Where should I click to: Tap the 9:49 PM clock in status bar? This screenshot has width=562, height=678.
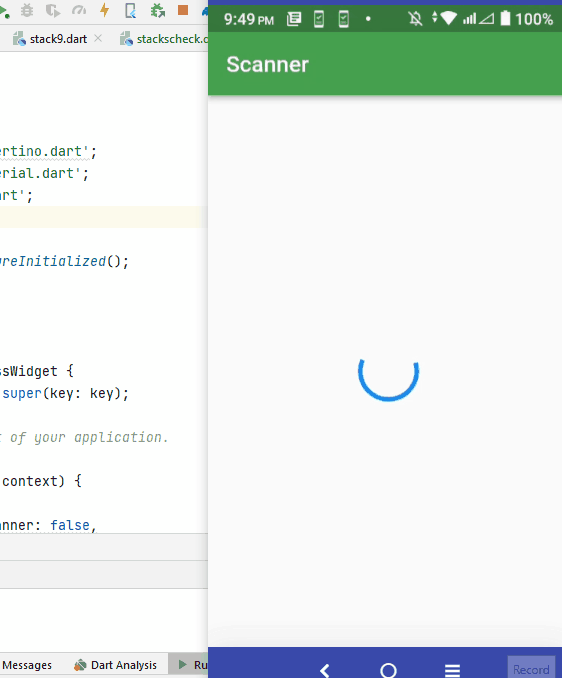coord(249,19)
